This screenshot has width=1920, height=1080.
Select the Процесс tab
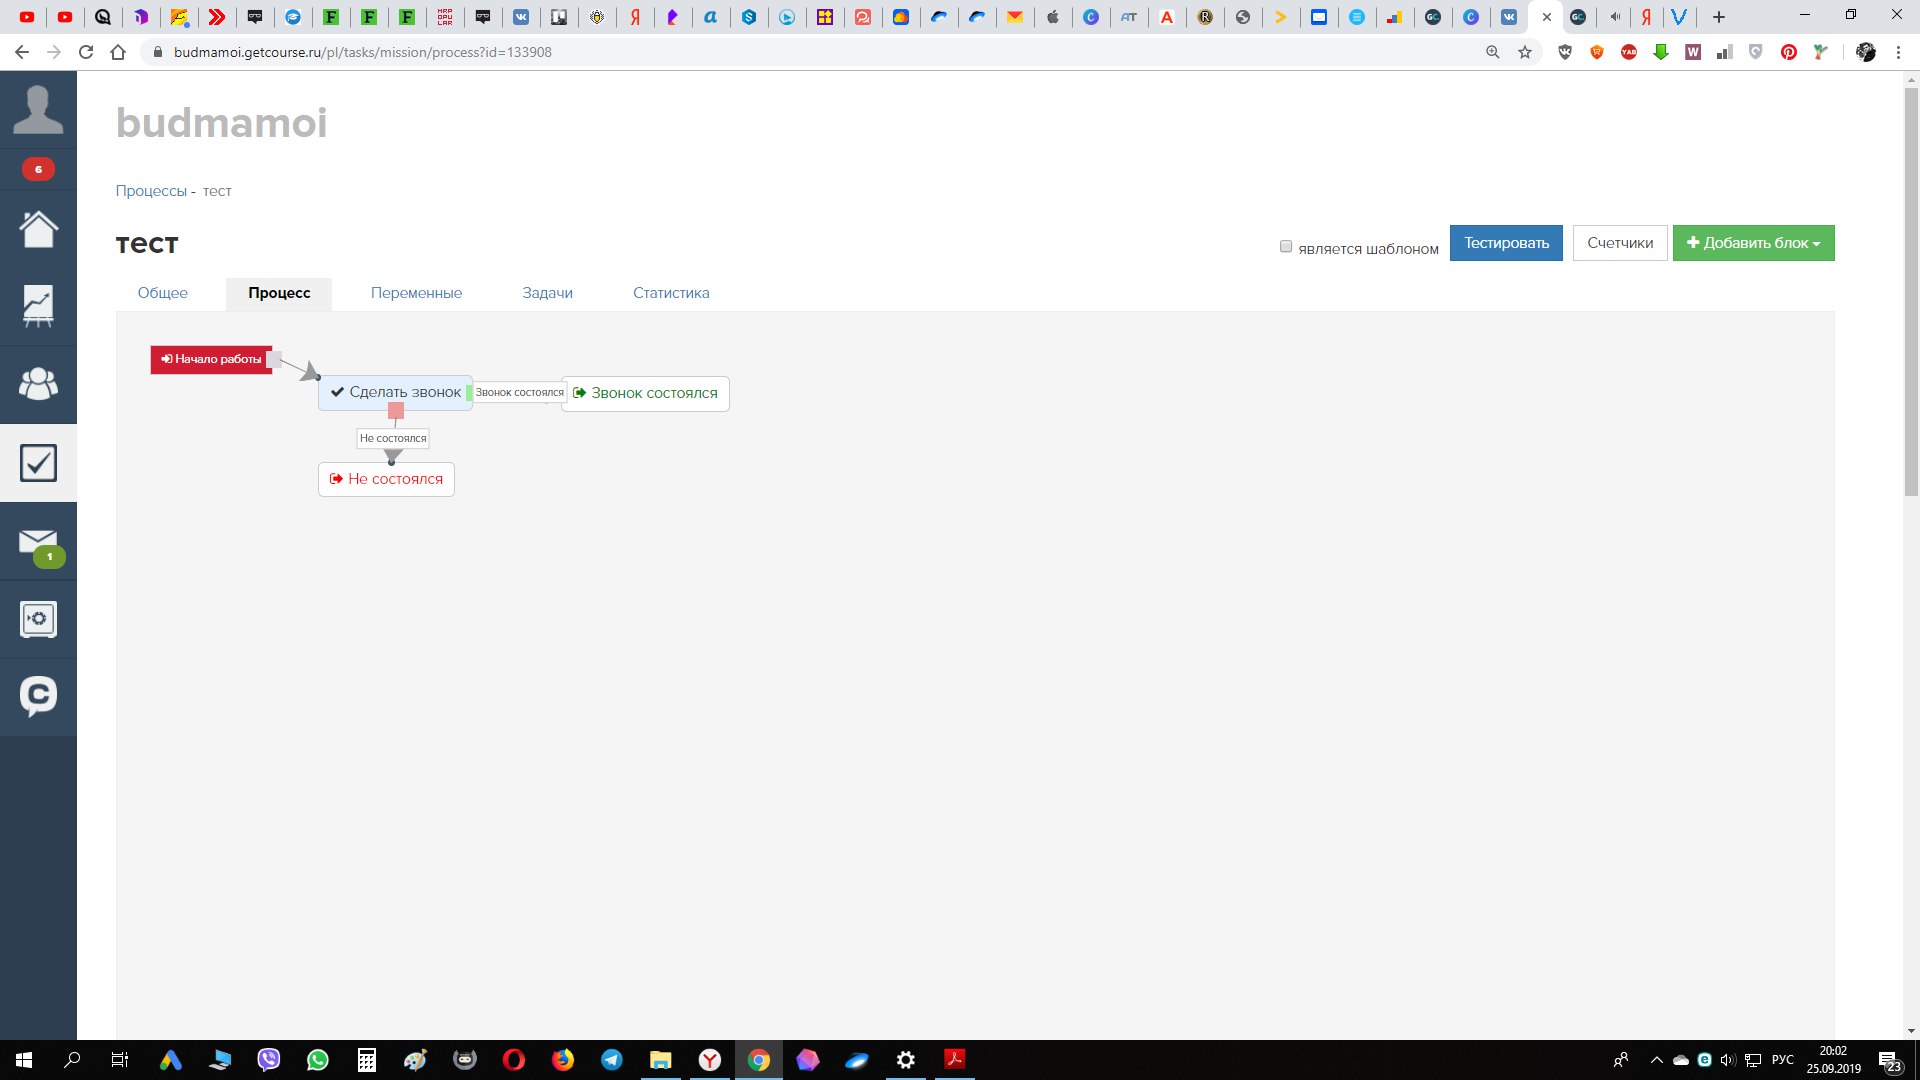click(279, 293)
